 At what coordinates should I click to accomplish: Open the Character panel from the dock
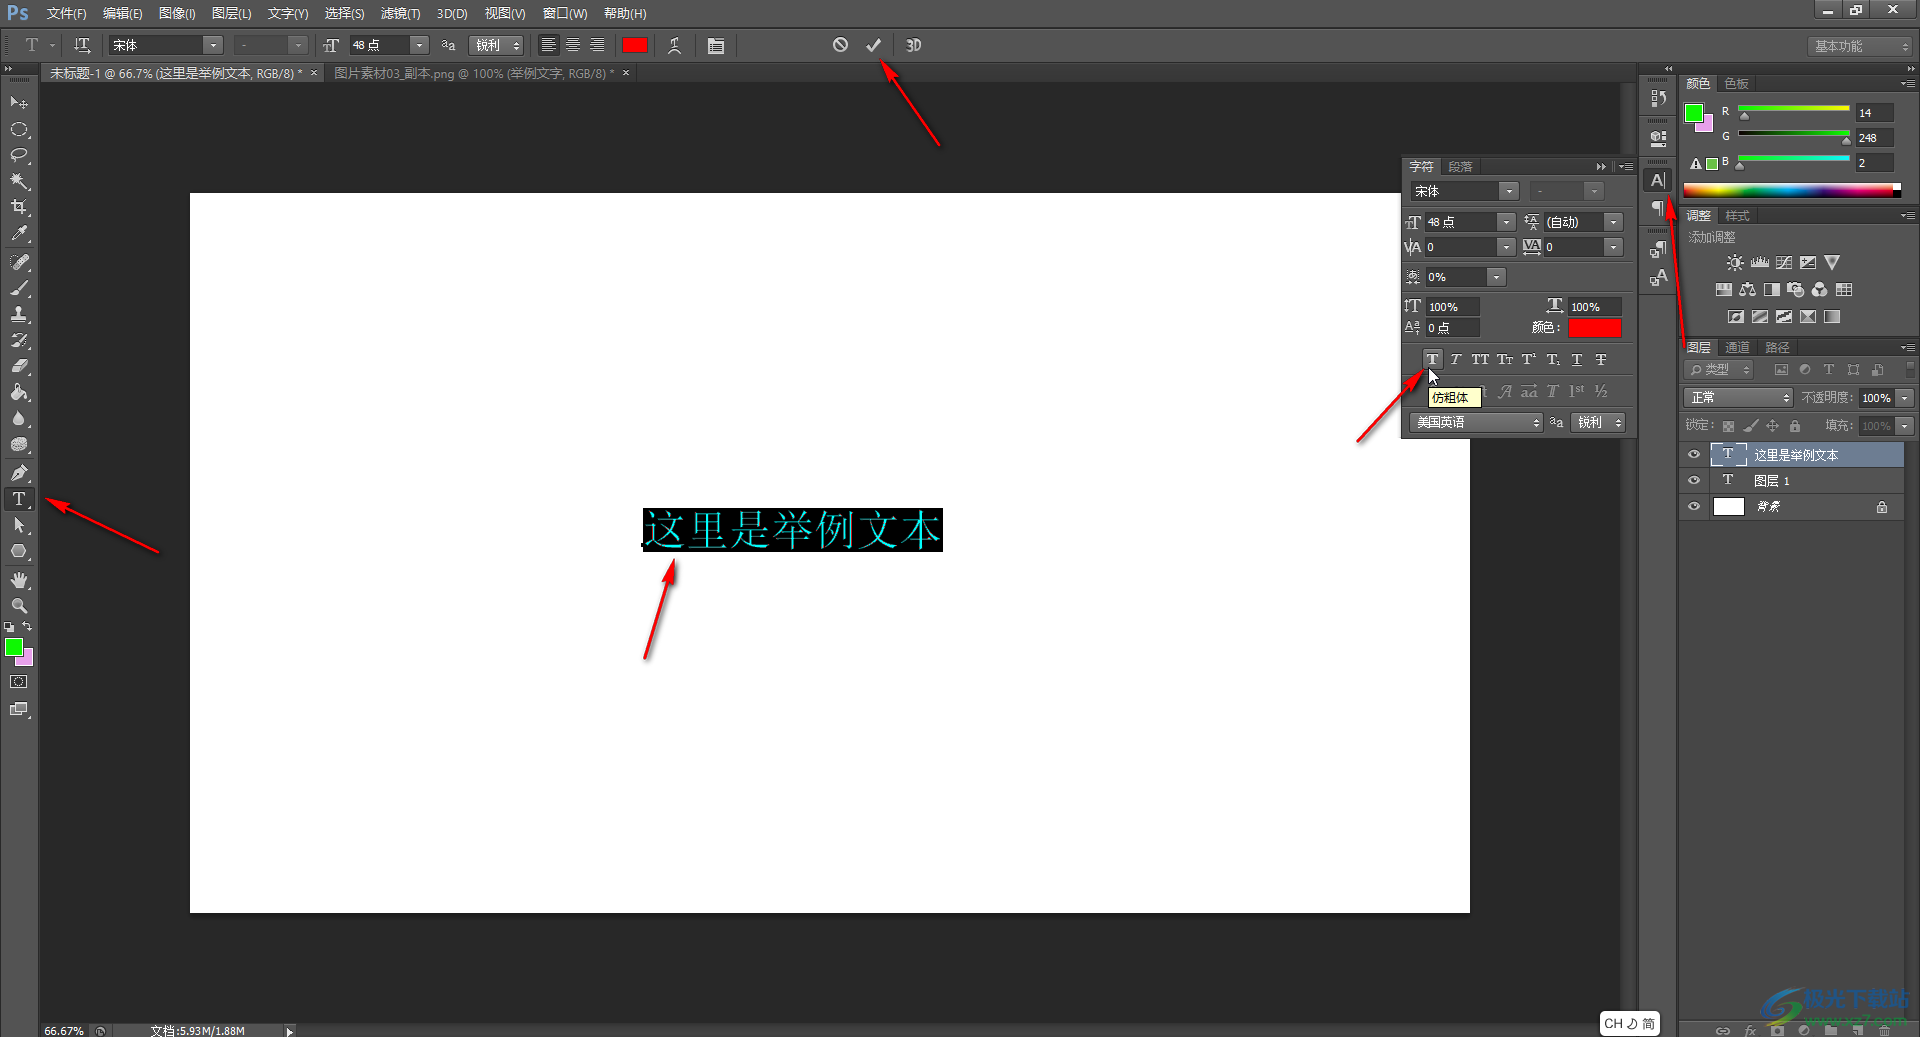tap(1658, 180)
